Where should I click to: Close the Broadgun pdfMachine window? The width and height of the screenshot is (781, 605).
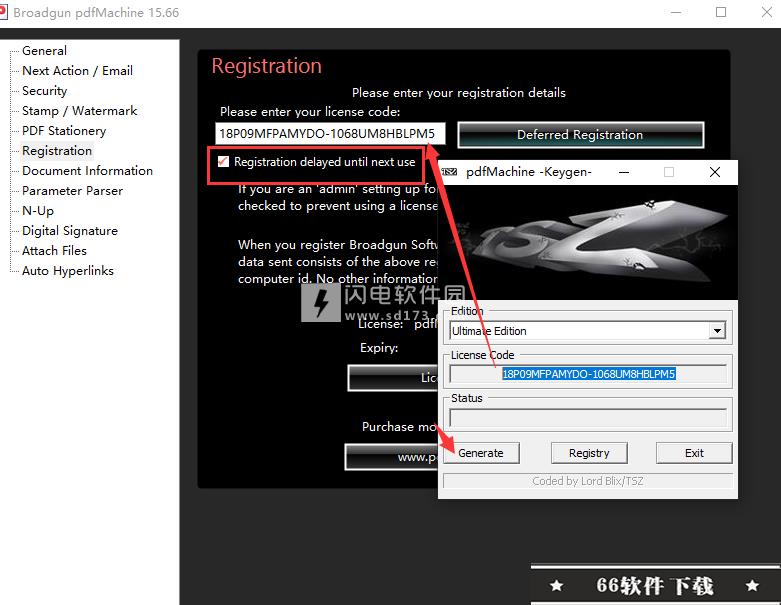pyautogui.click(x=767, y=12)
